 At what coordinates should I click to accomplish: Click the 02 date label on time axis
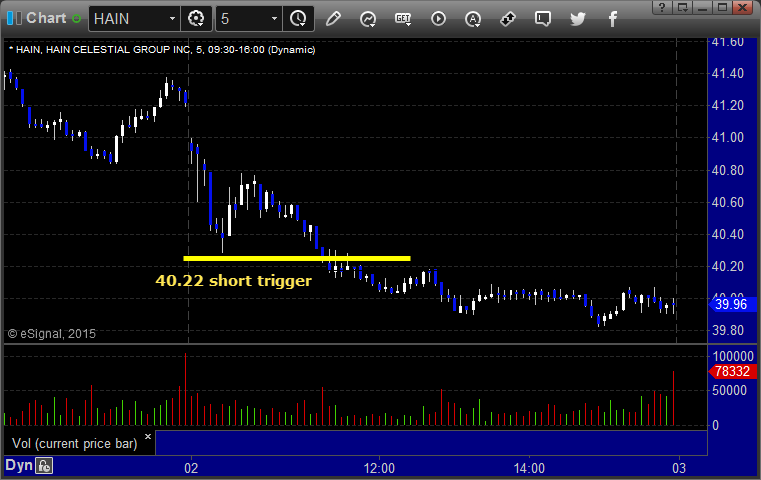pyautogui.click(x=191, y=468)
